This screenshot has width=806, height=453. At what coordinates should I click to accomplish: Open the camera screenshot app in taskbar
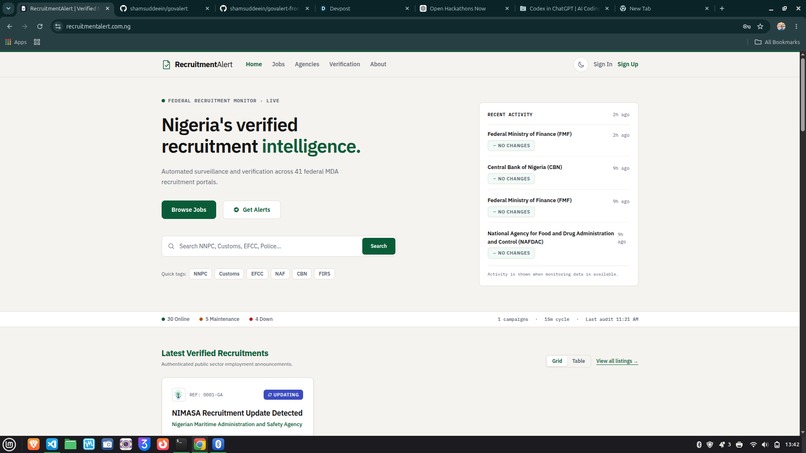[x=107, y=444]
